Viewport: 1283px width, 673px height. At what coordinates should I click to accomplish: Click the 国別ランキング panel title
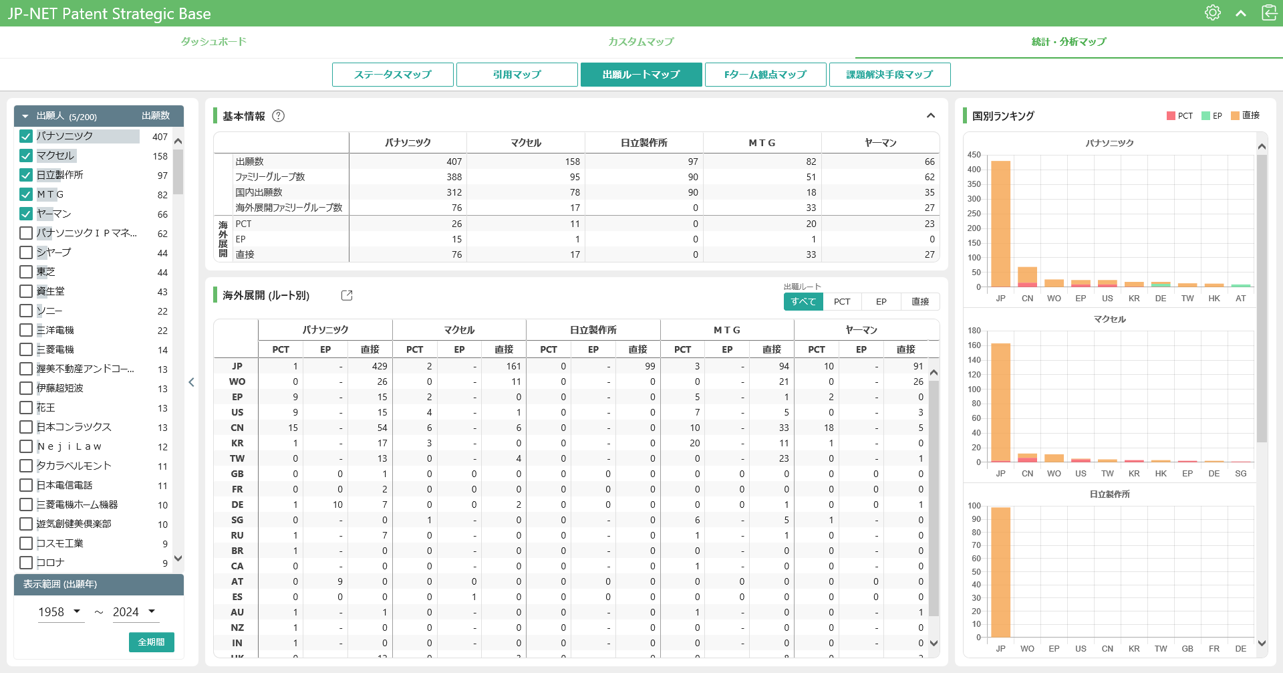click(x=1003, y=116)
